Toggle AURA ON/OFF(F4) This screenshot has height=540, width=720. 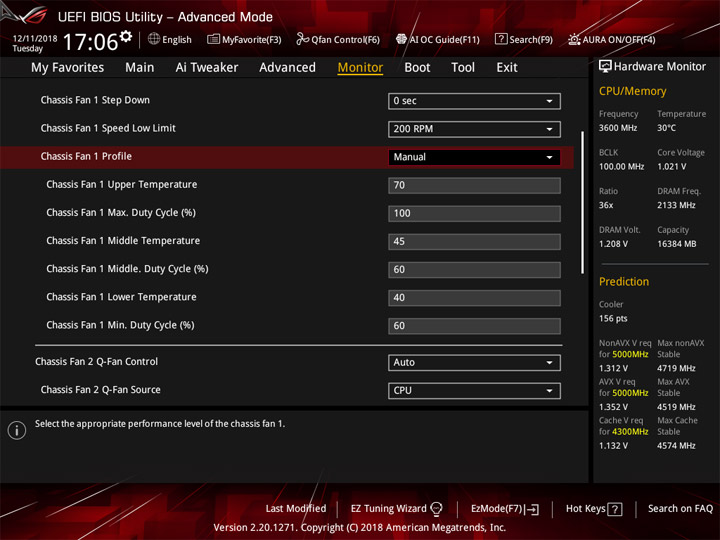pos(619,39)
